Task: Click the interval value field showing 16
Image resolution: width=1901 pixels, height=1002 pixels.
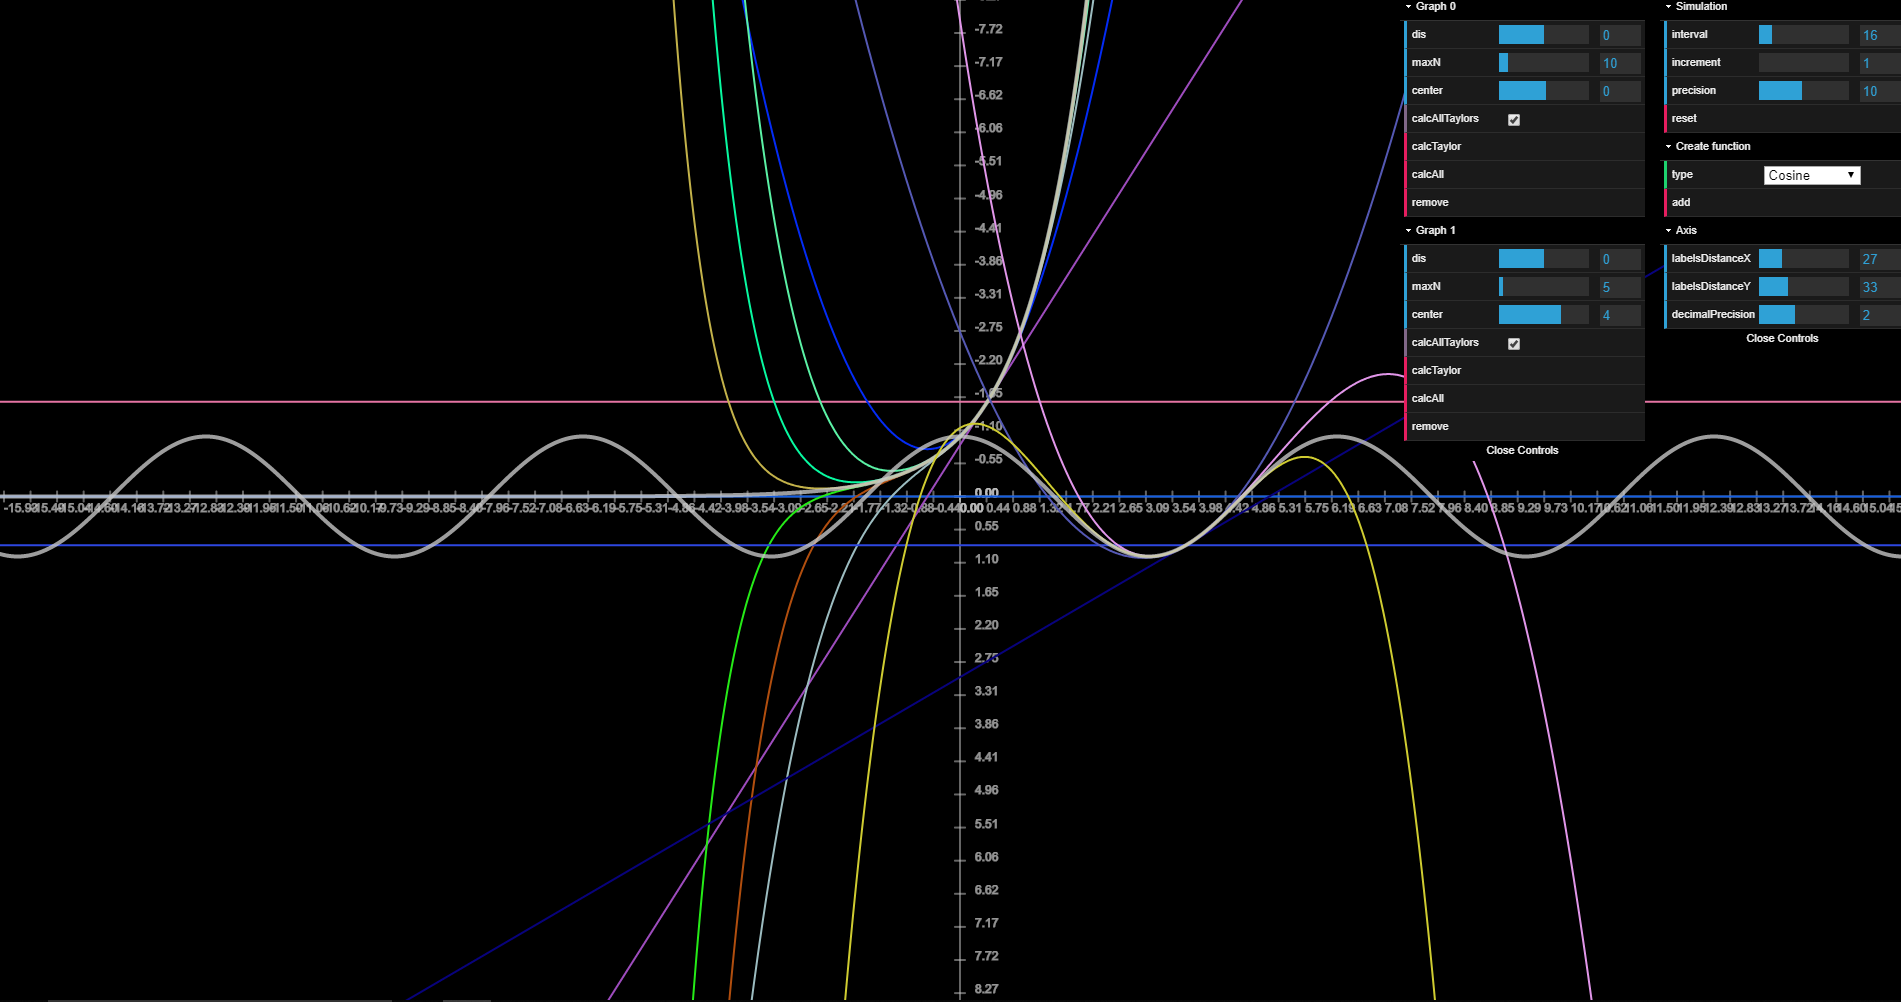Action: click(1880, 35)
